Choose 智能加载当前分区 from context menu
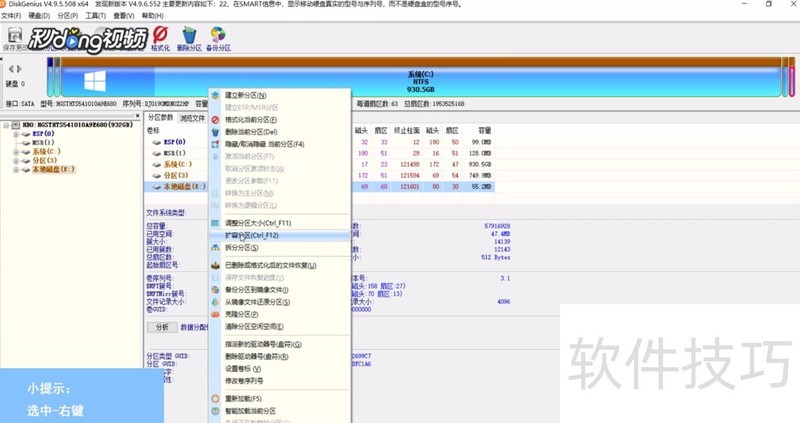The height and width of the screenshot is (423, 800). [280, 411]
